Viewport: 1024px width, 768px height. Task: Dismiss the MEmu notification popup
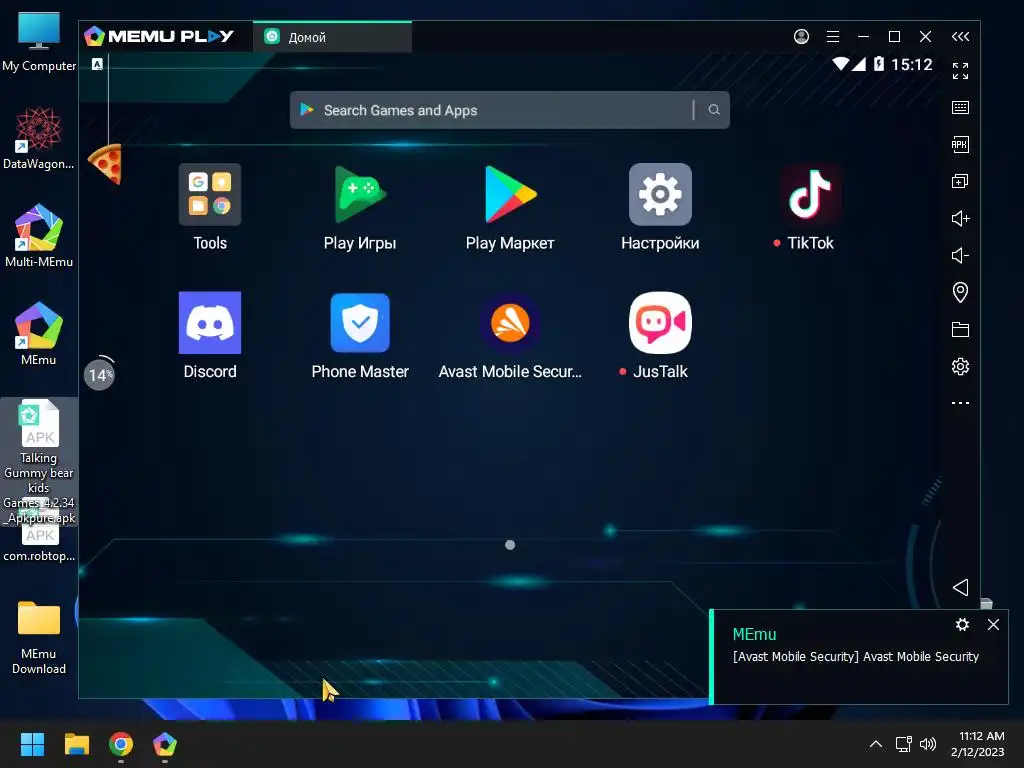[993, 625]
